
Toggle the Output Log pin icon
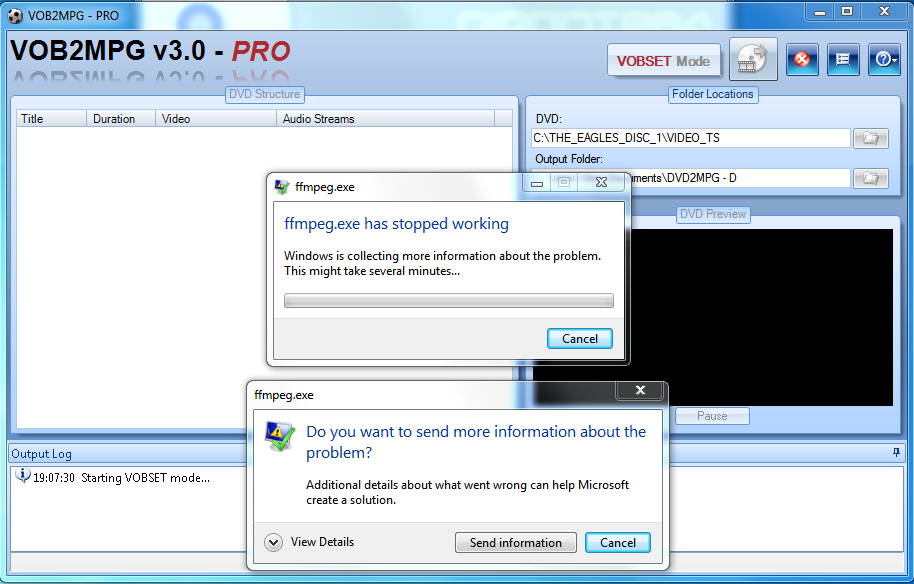point(897,453)
